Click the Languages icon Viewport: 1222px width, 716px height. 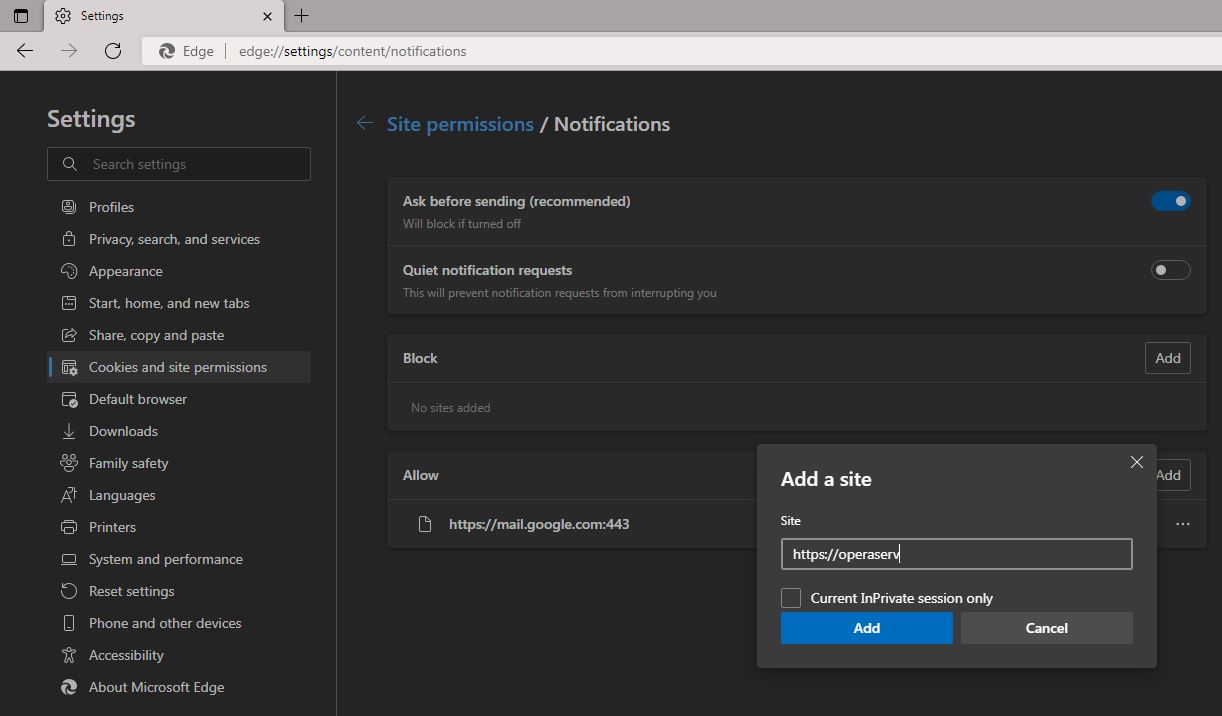(x=69, y=495)
